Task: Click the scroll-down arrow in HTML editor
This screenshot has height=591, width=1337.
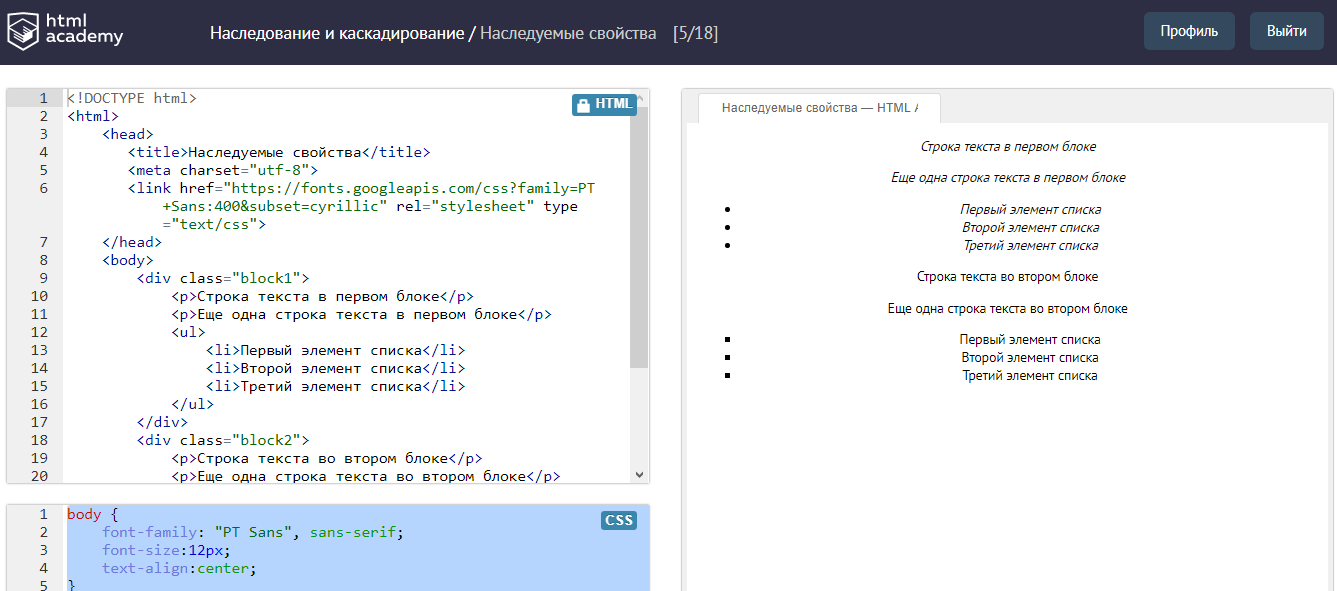Action: [x=640, y=475]
